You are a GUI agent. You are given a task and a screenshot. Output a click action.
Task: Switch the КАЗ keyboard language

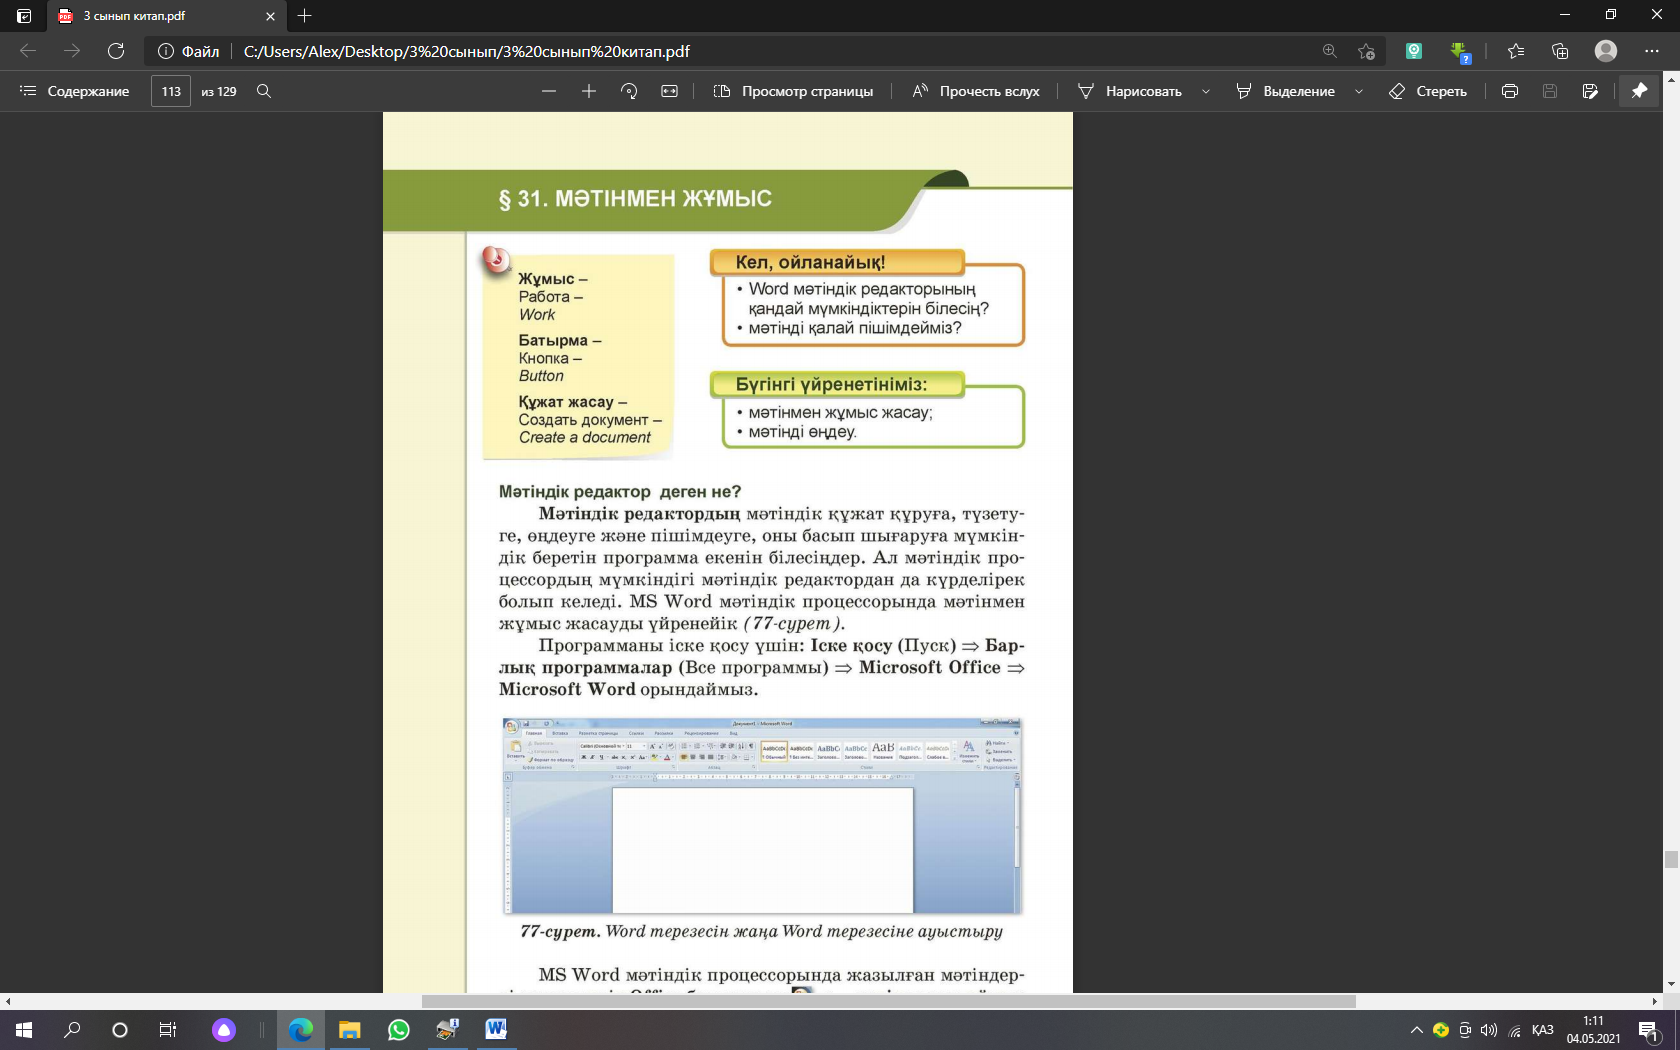pos(1543,1030)
